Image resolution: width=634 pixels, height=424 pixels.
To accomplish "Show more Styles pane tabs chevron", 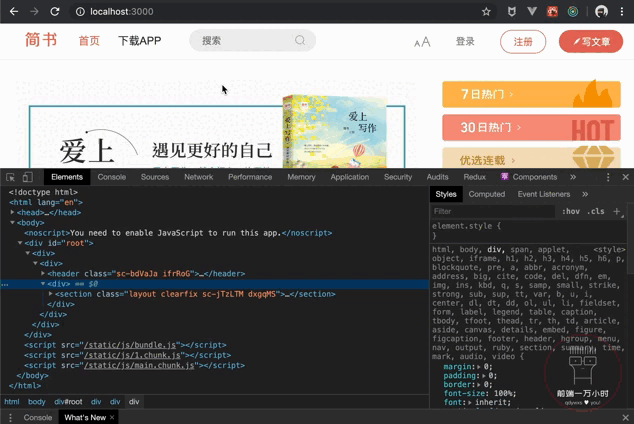I will point(585,194).
